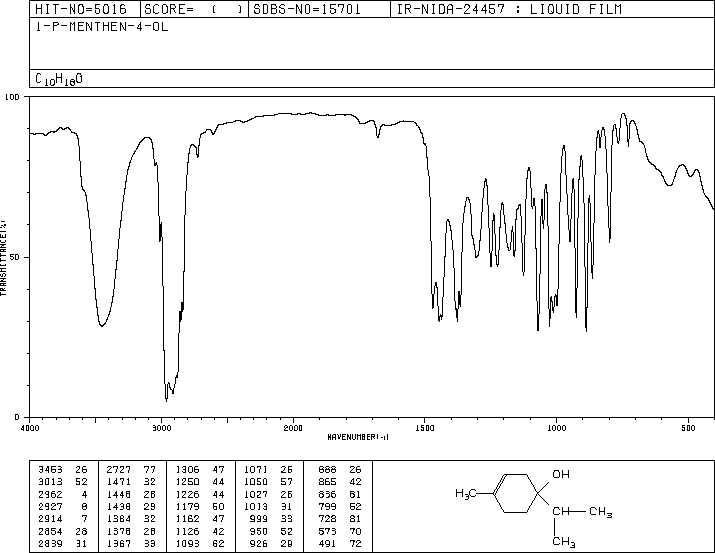
Task: Click the broad O-H absorption minimum near 3463
Action: click(102, 326)
